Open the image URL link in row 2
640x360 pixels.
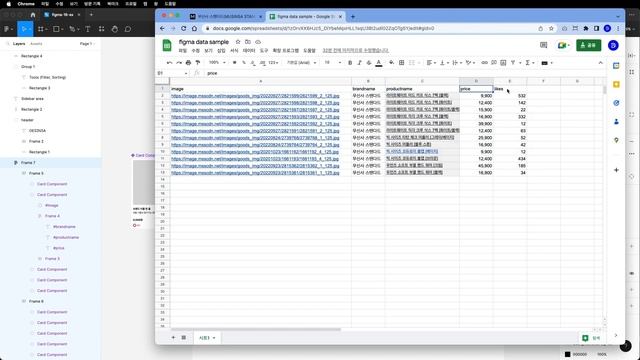255,96
